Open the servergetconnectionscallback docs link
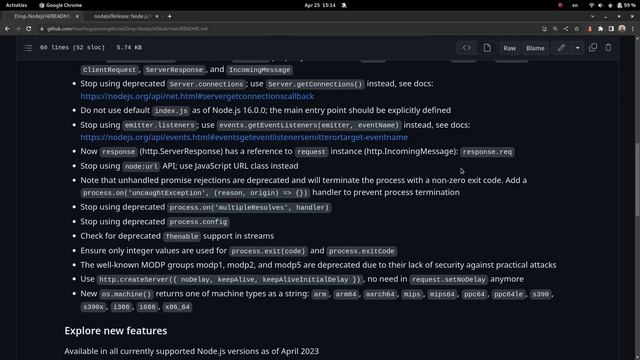The image size is (640, 360). click(x=197, y=96)
